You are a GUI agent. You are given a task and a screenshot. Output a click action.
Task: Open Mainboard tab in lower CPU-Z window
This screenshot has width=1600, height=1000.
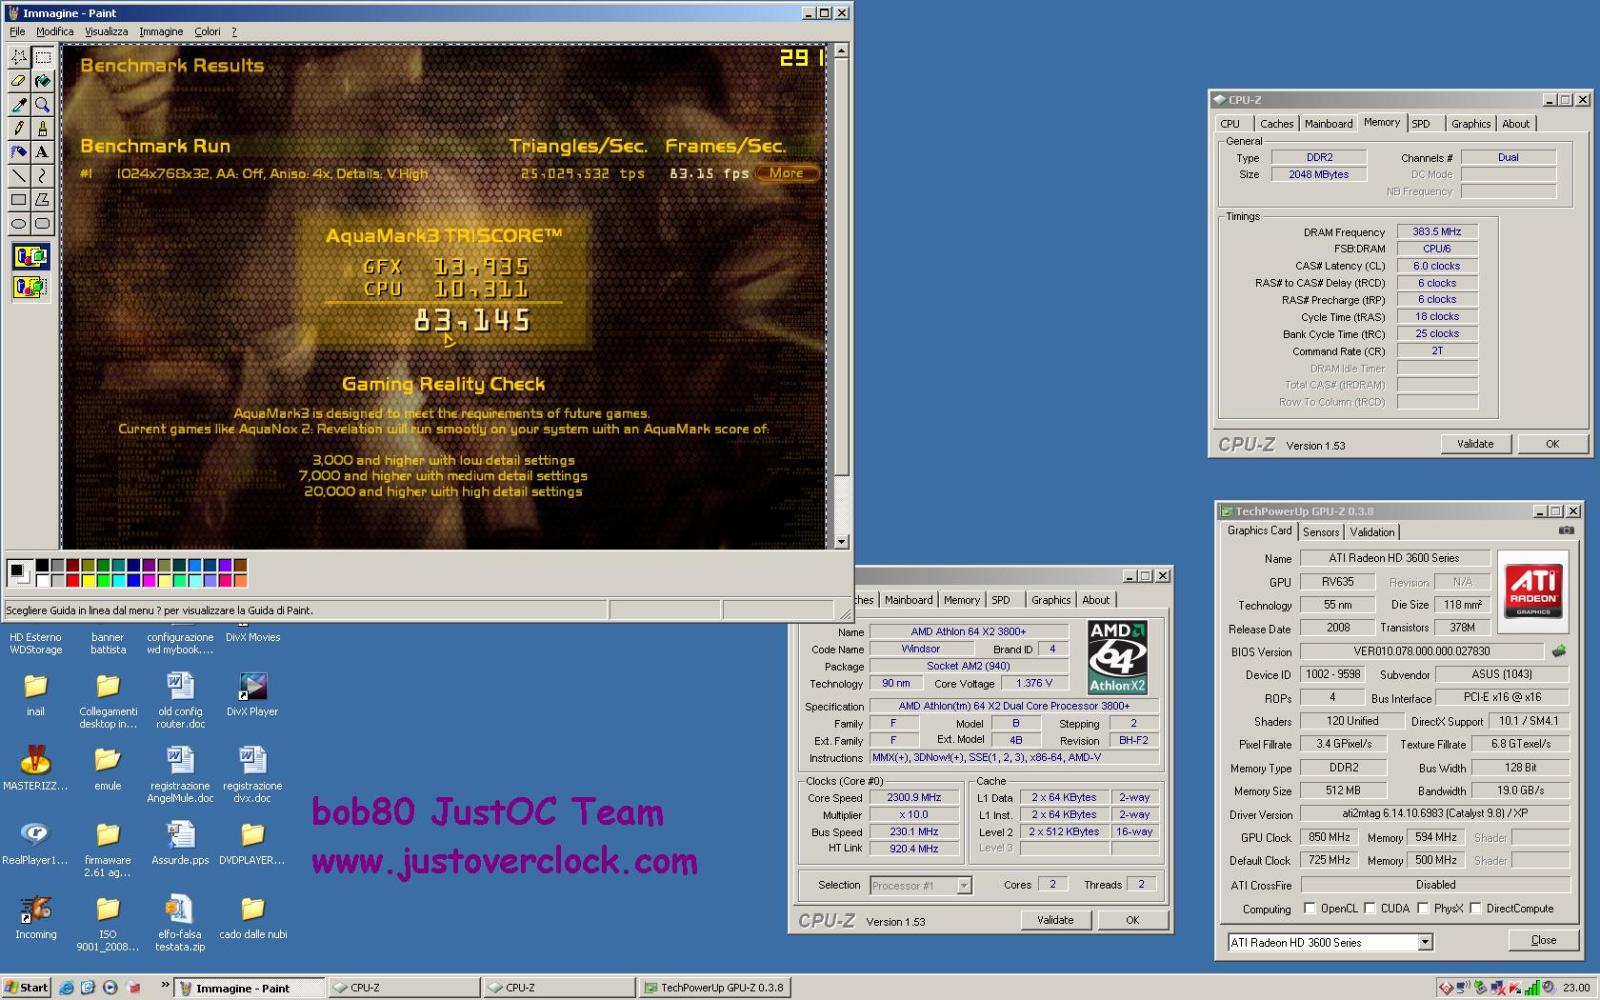coord(908,600)
